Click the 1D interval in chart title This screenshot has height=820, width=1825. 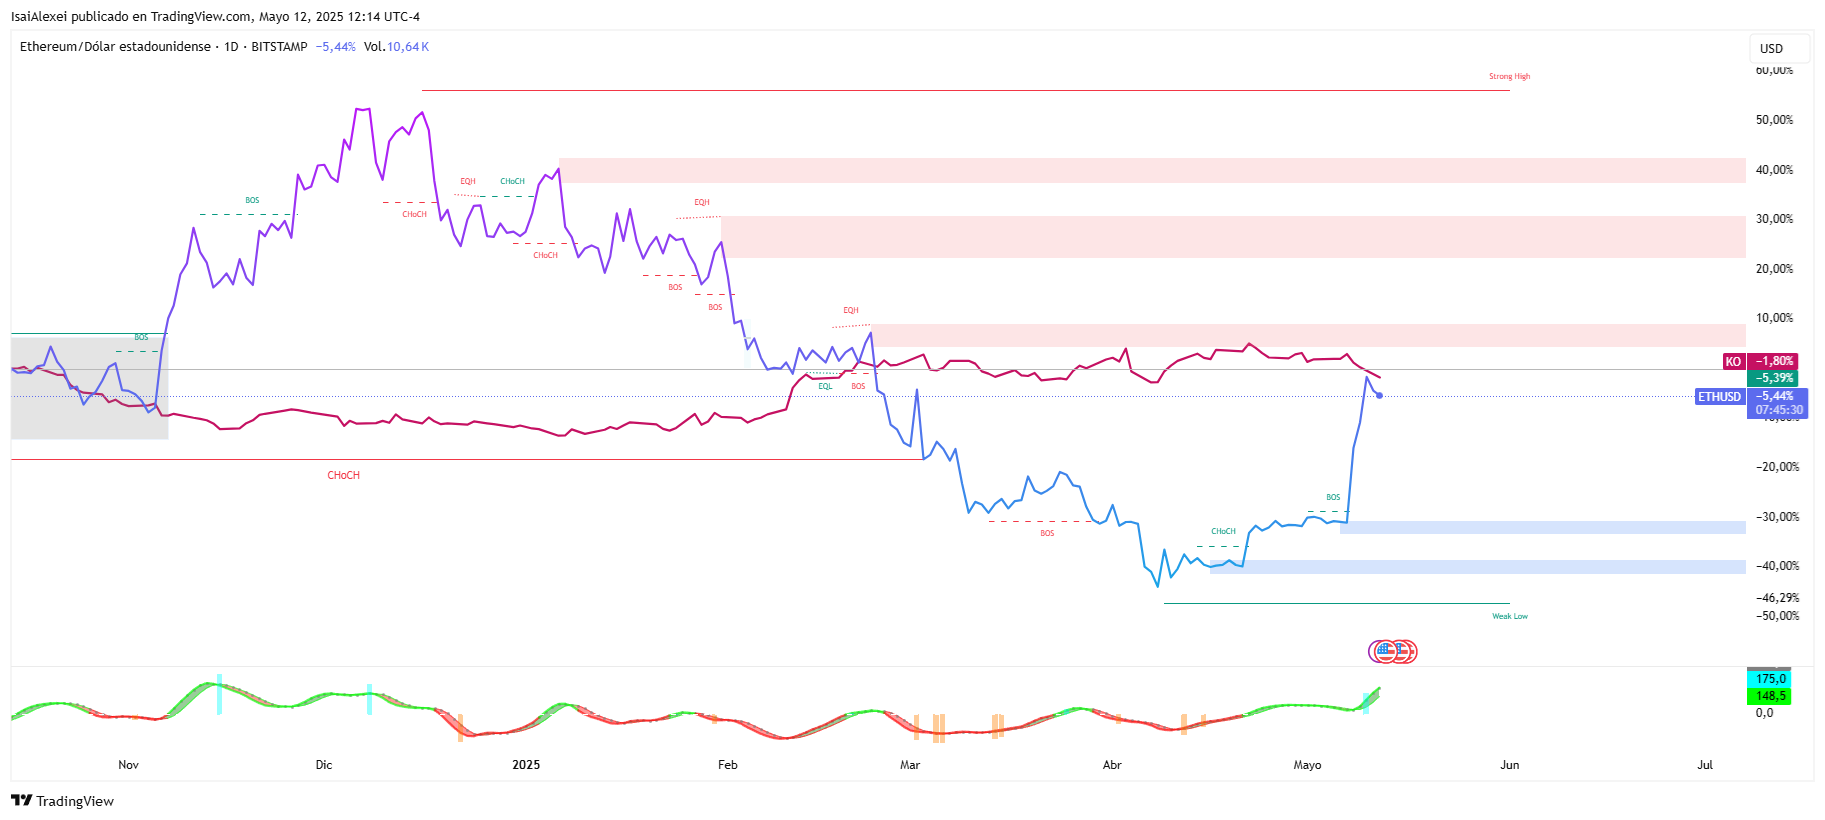[x=231, y=47]
